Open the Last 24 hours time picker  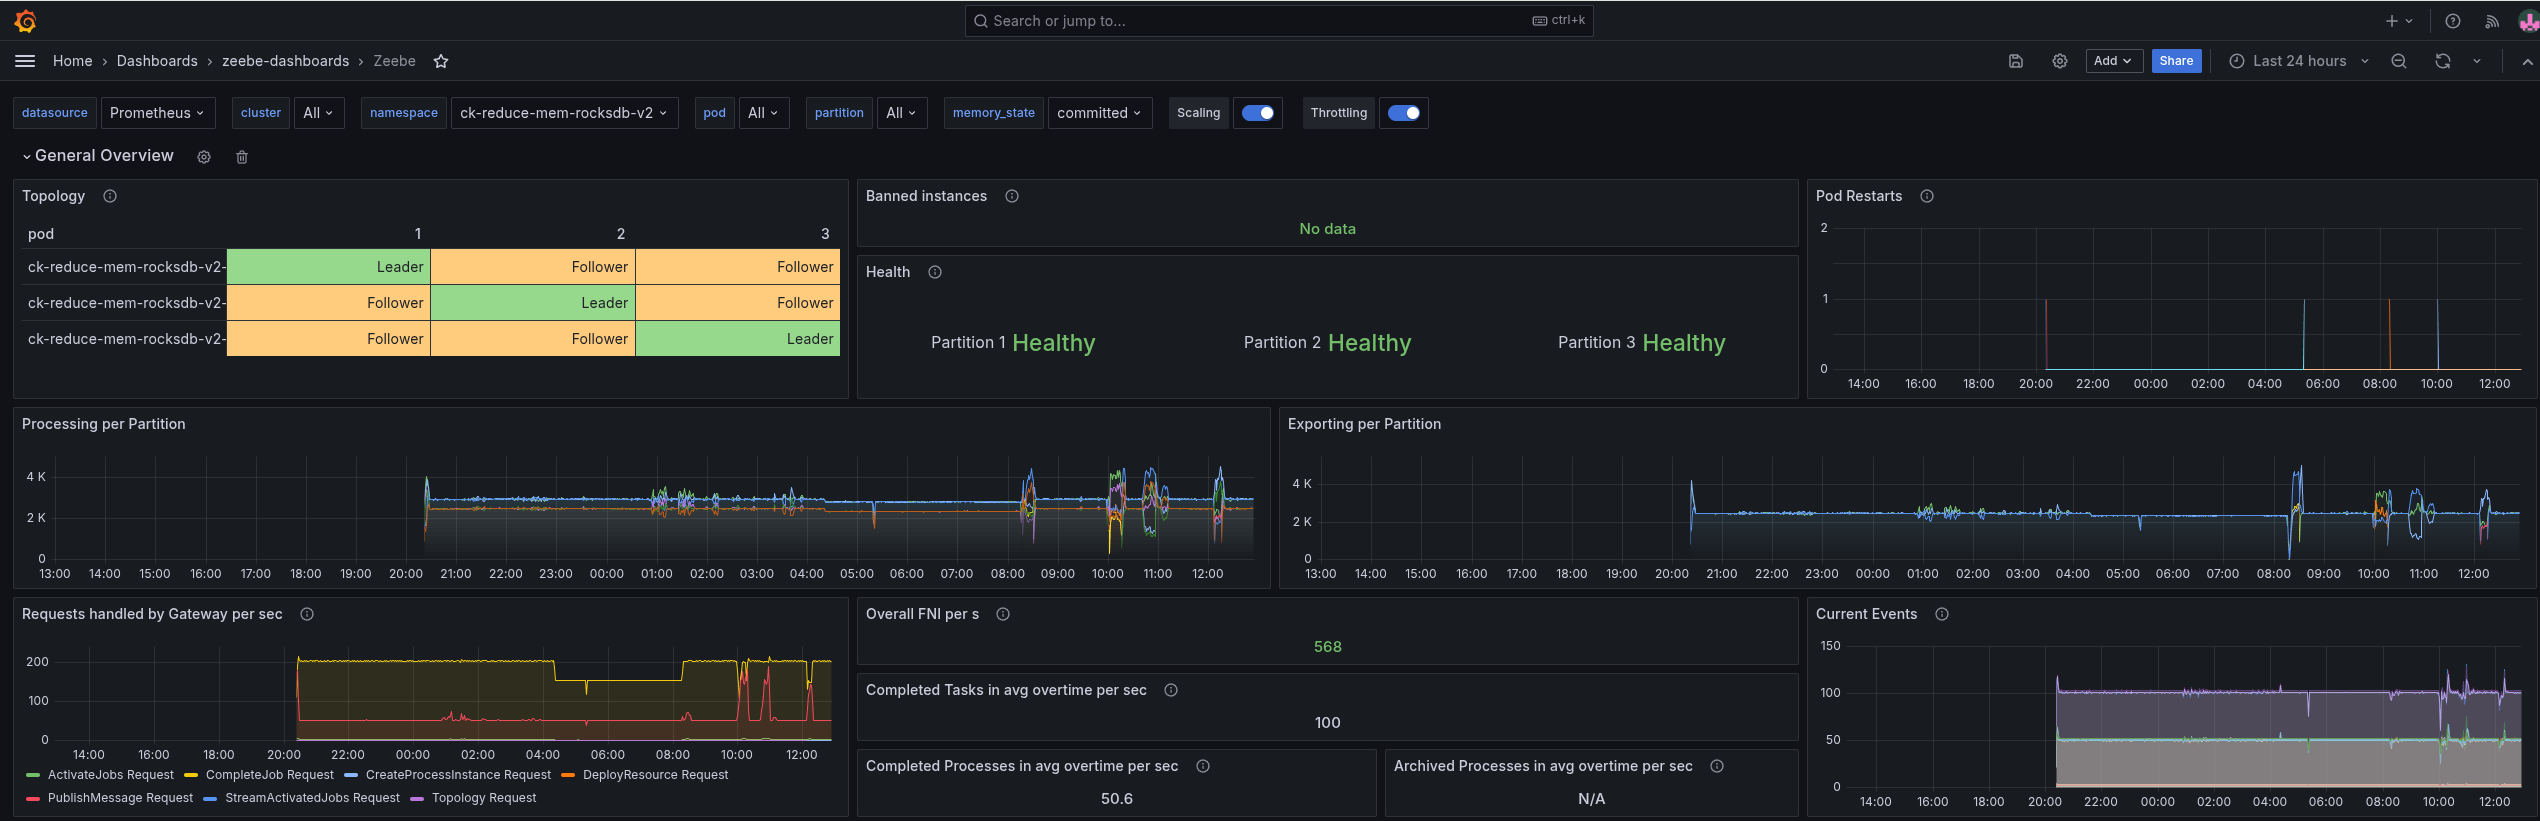click(x=2299, y=61)
